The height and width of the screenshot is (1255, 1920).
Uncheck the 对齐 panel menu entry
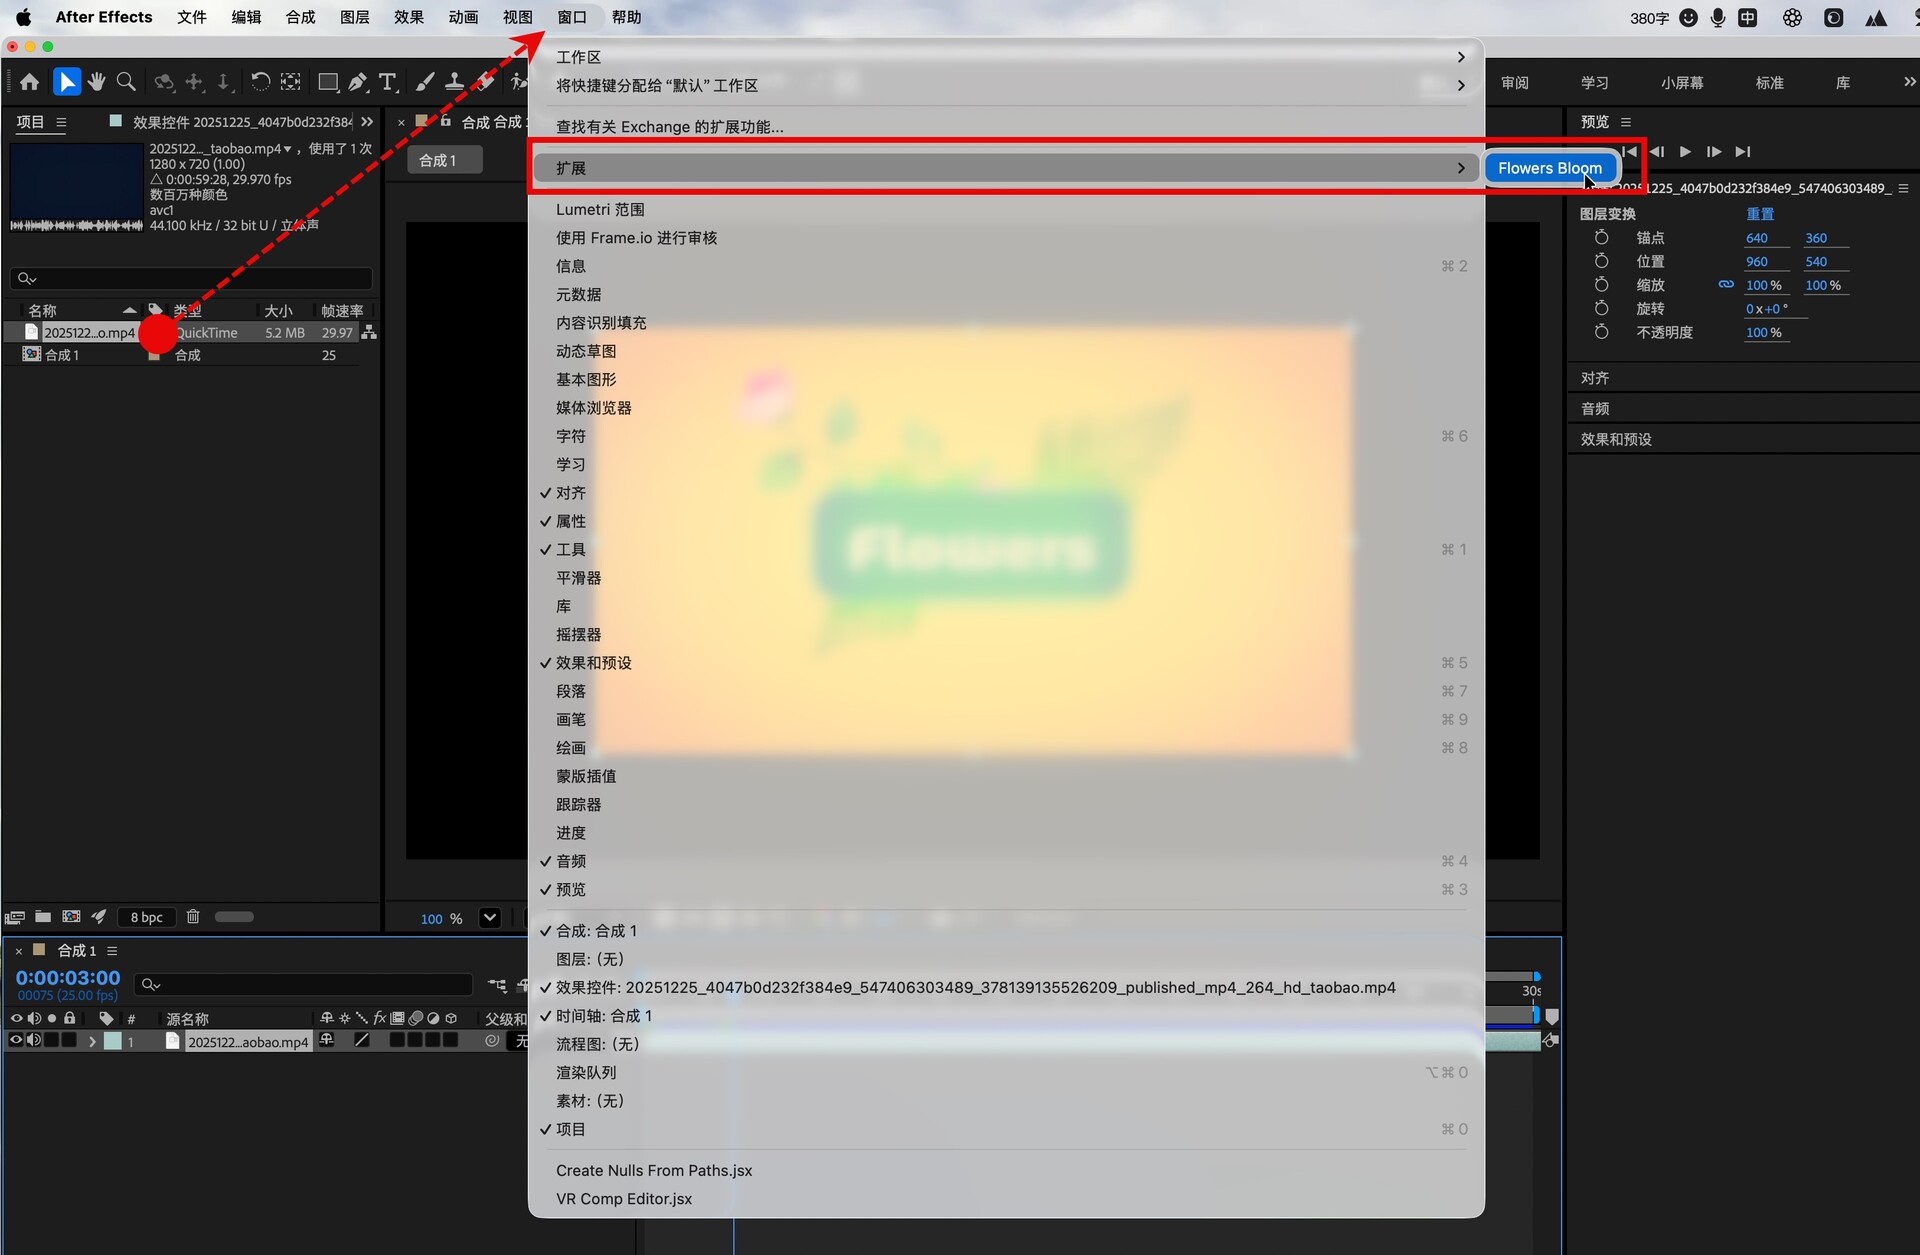coord(571,493)
